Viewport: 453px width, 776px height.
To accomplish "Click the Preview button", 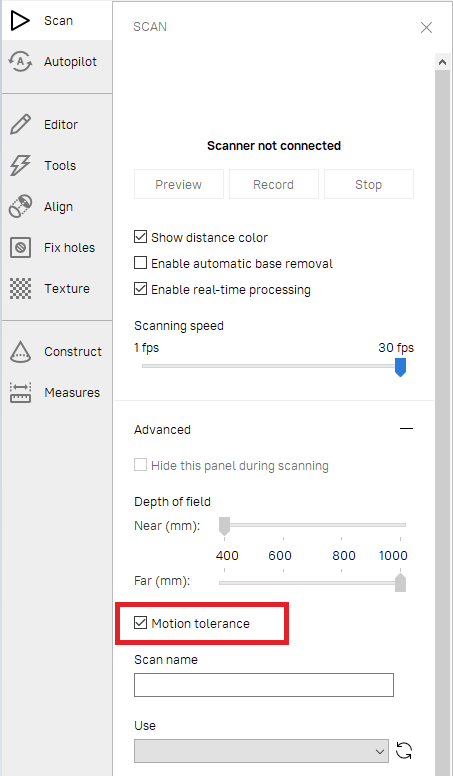I will [179, 185].
